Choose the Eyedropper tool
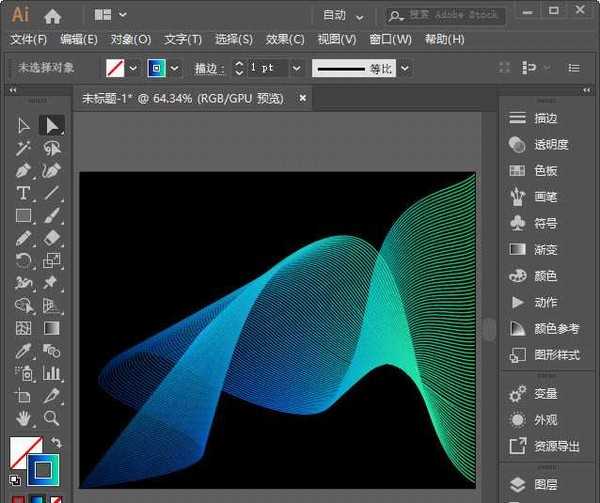This screenshot has height=503, width=600. pyautogui.click(x=24, y=351)
